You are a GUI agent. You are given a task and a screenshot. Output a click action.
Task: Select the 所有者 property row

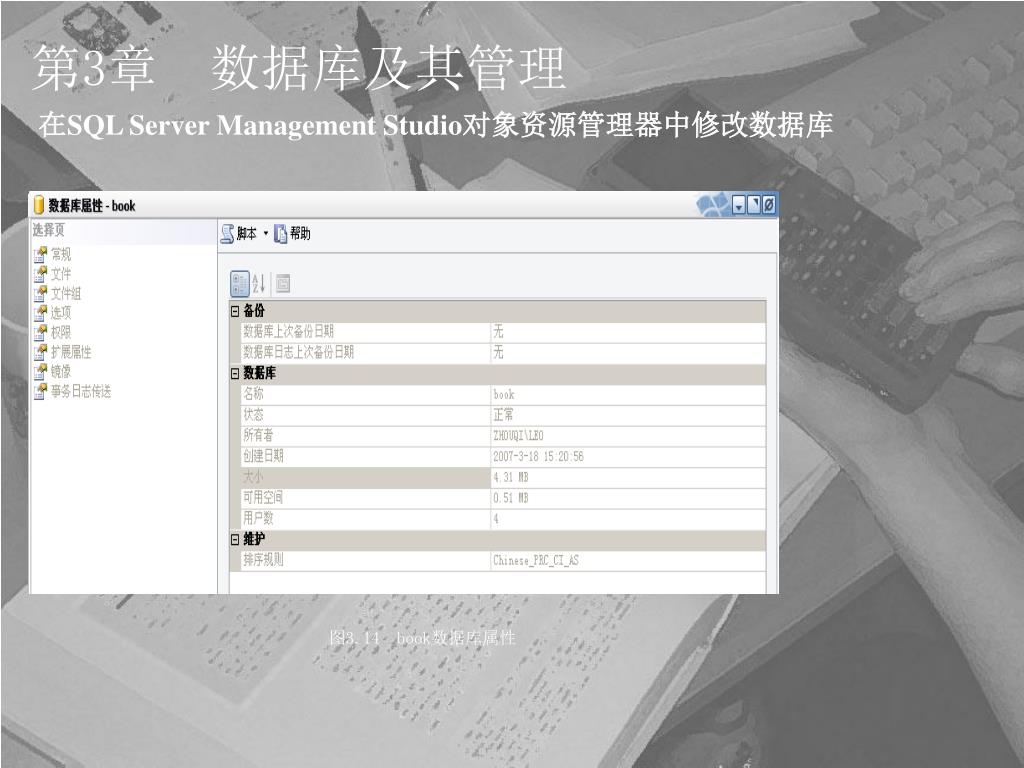coord(503,436)
